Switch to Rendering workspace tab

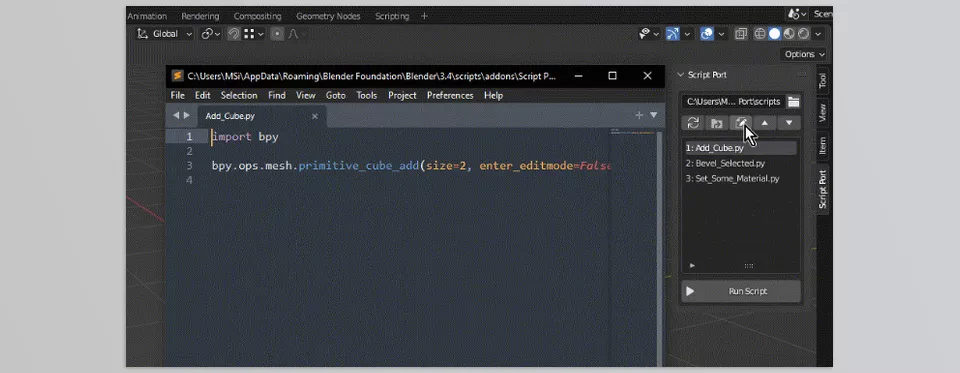200,17
